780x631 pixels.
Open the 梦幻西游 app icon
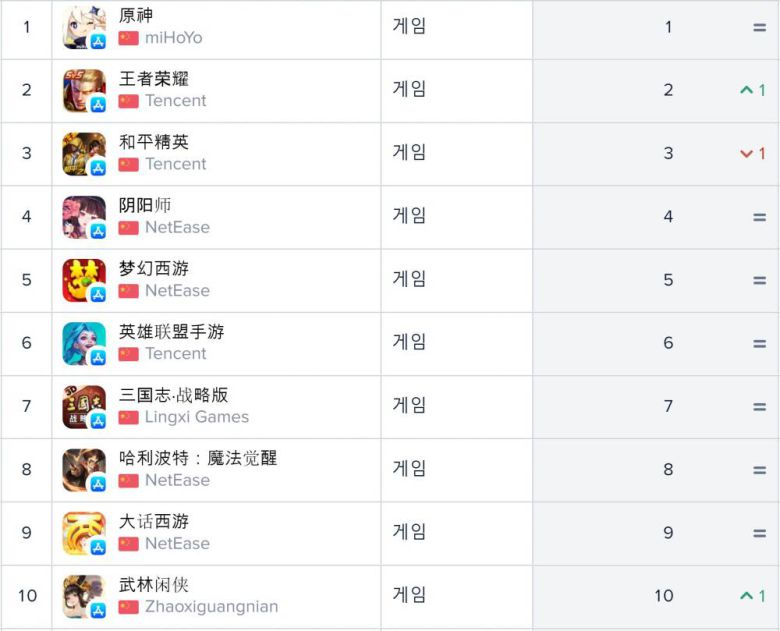click(x=84, y=280)
